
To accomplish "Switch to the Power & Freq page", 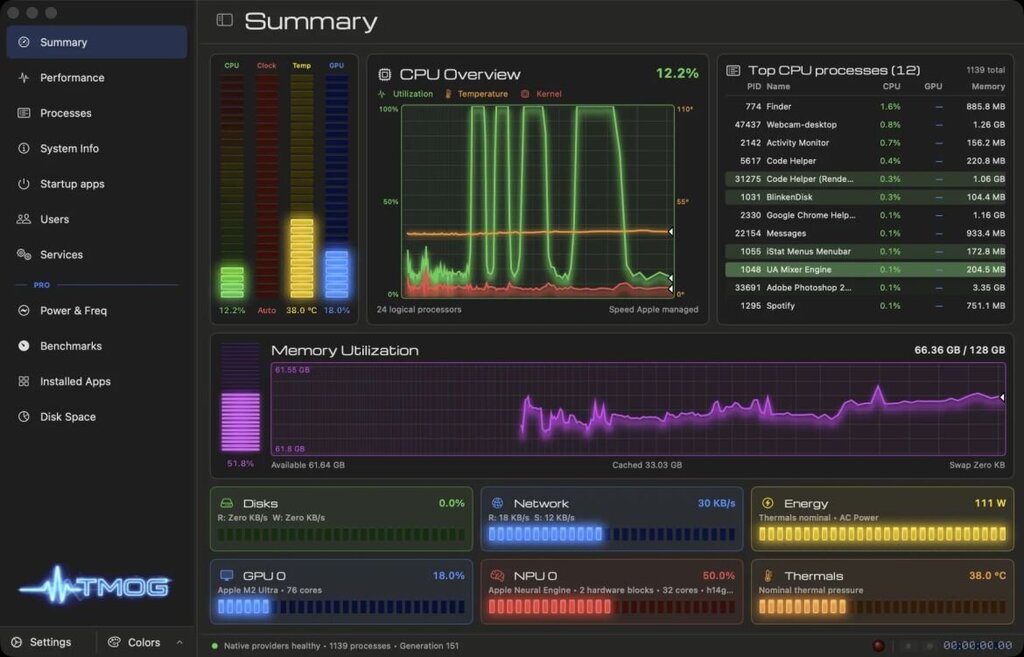I will coord(97,310).
